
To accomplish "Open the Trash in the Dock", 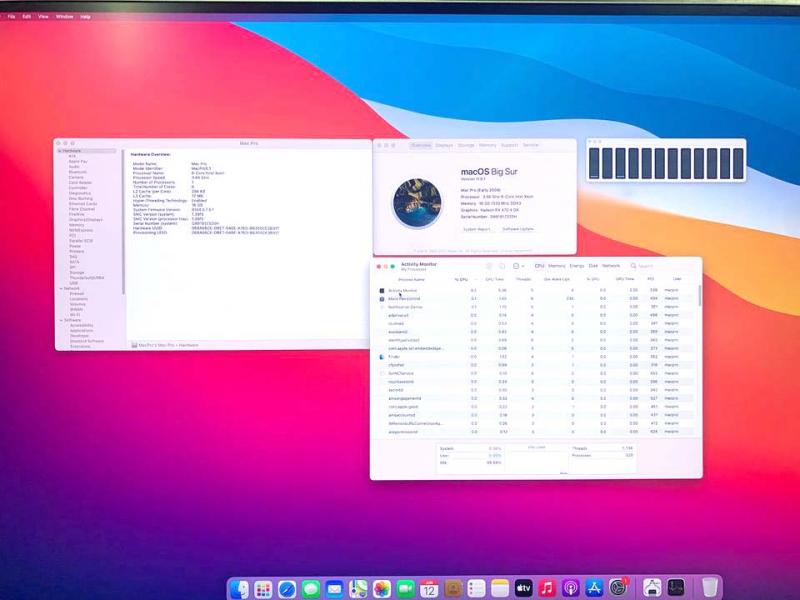I will pos(710,587).
